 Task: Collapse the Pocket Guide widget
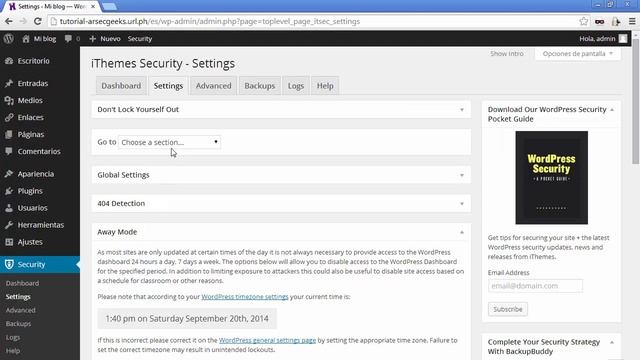pos(612,110)
